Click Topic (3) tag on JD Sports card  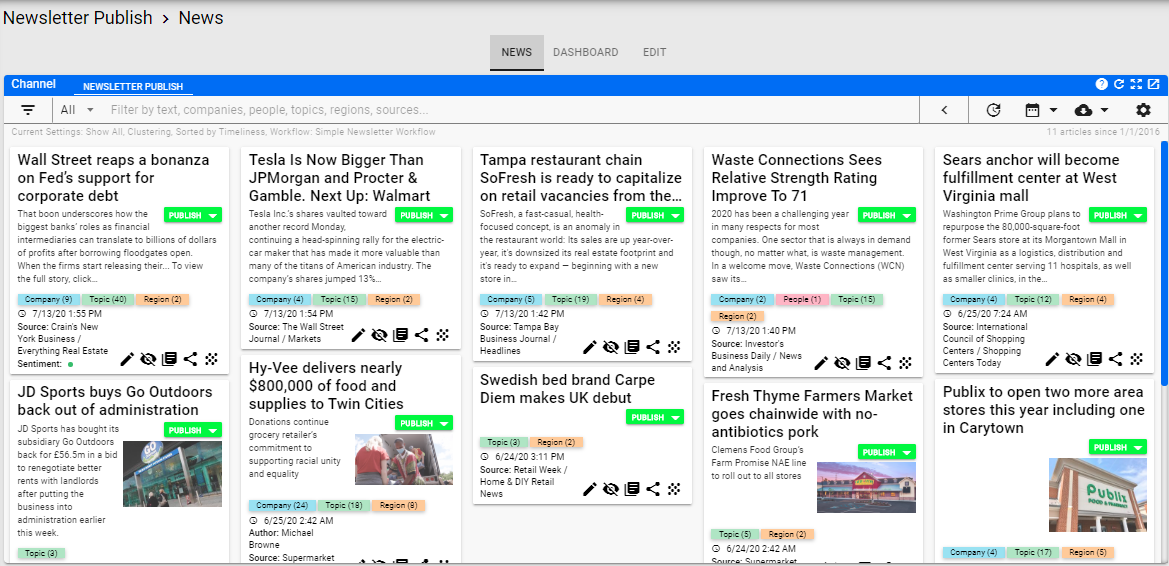point(41,554)
